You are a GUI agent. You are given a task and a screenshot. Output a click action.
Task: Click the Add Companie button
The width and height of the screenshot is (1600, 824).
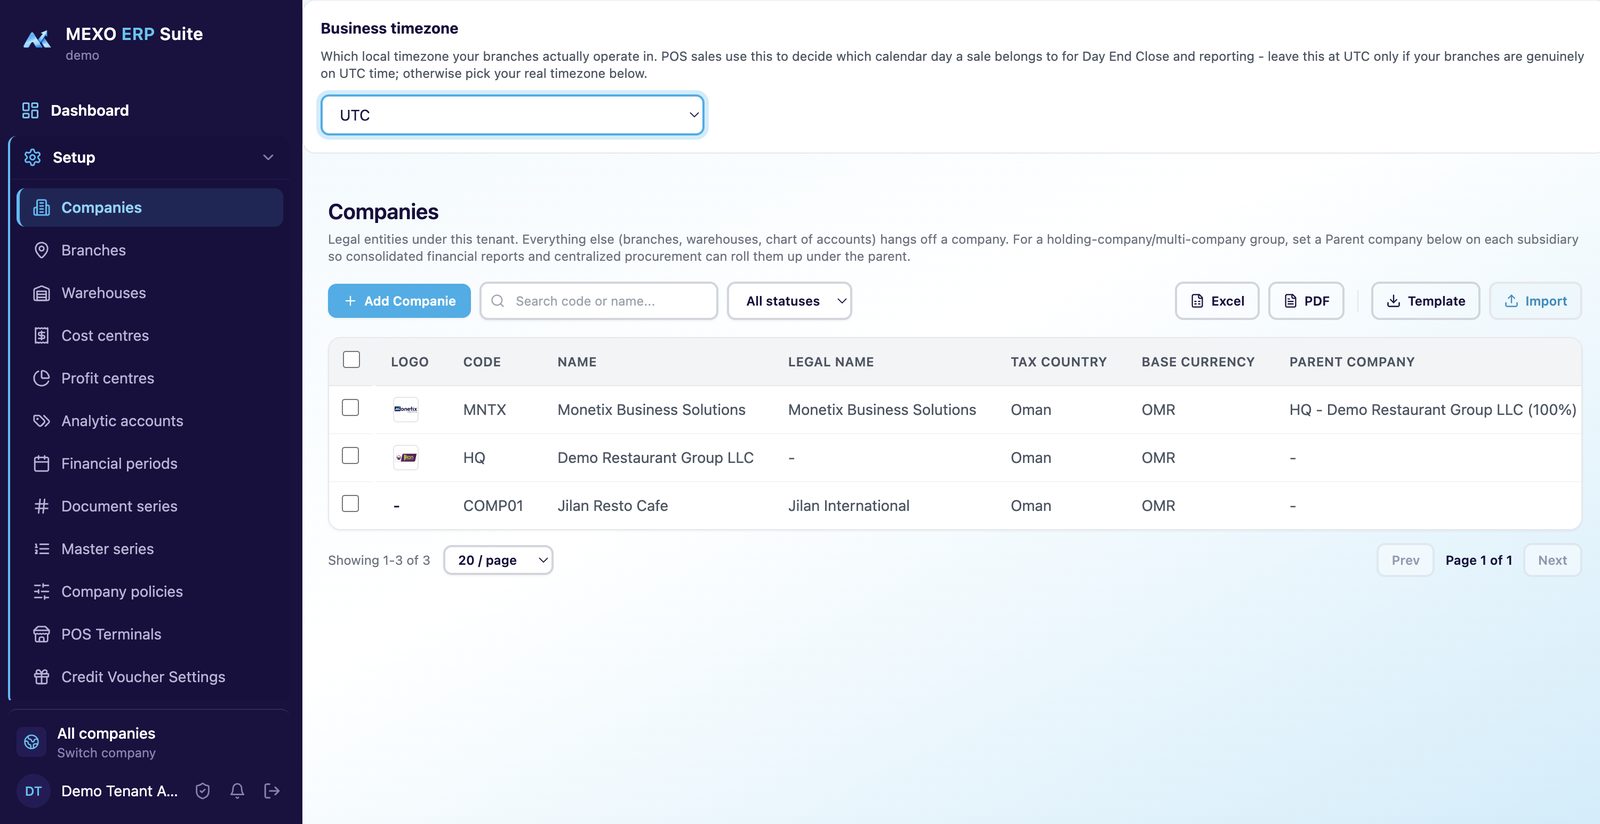tap(399, 301)
